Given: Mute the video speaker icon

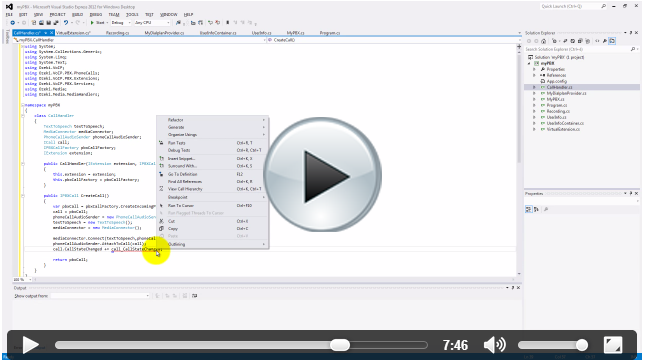Looking at the screenshot, I should pos(494,345).
